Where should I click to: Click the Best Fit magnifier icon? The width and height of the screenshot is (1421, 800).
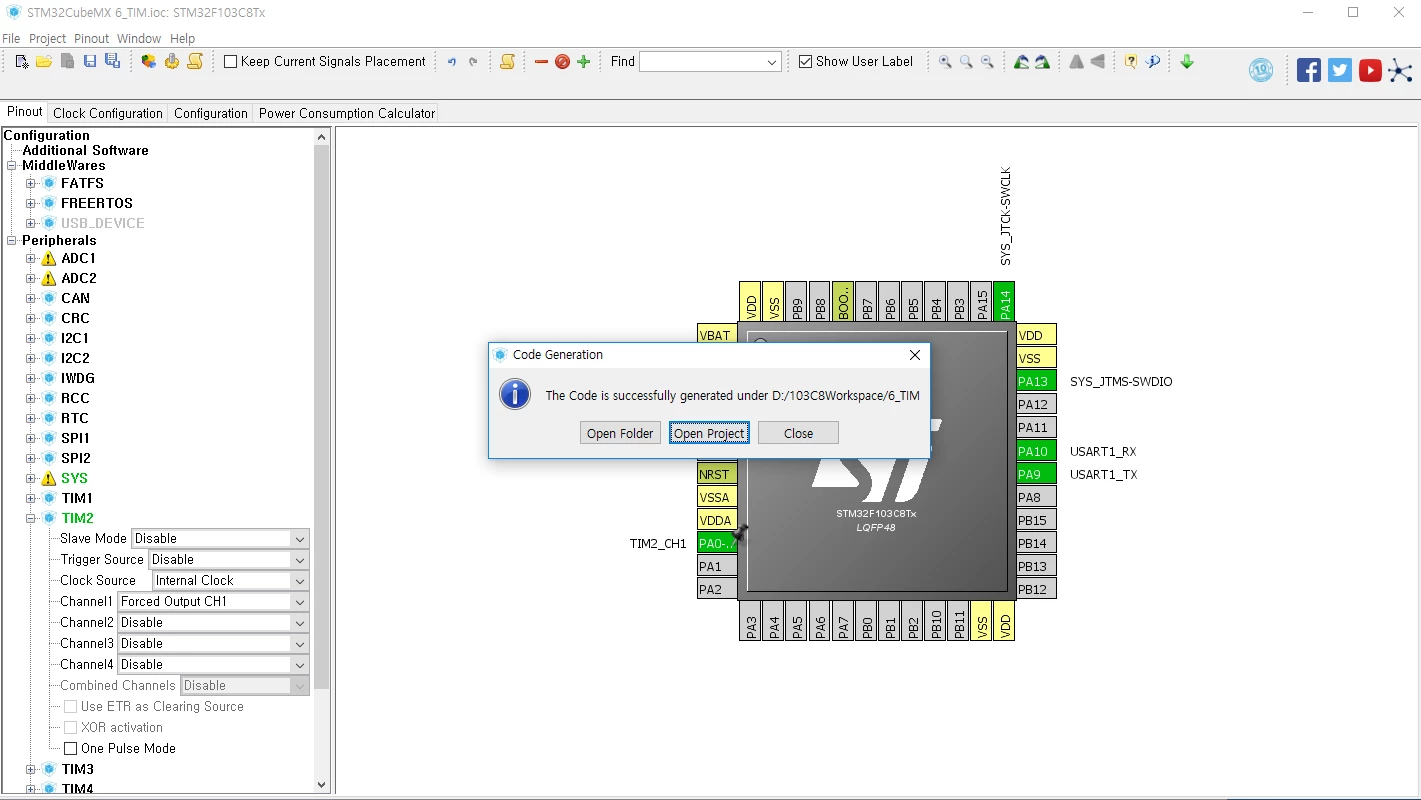click(x=966, y=62)
